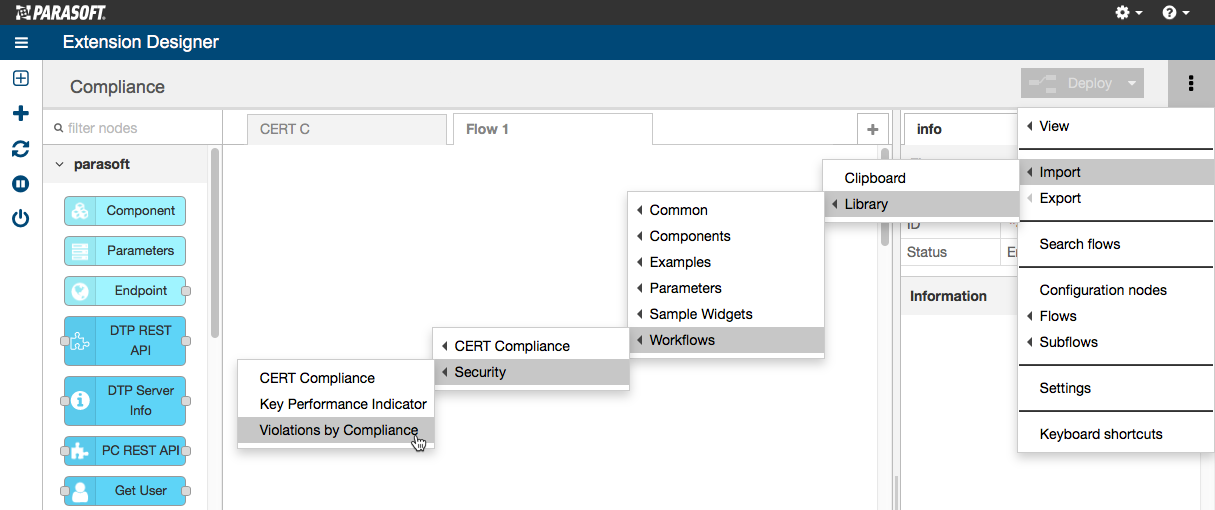Open the hamburger navigation menu
The image size is (1215, 510).
pyautogui.click(x=21, y=43)
